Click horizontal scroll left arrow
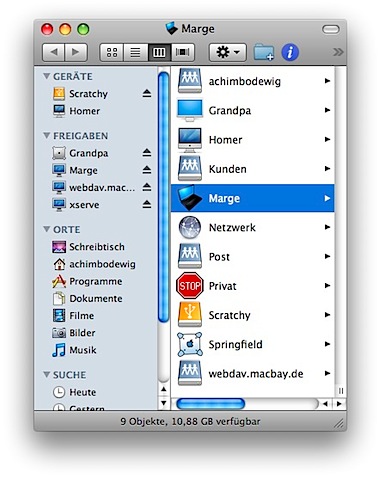Screen dimensions: 380x478 325,404
